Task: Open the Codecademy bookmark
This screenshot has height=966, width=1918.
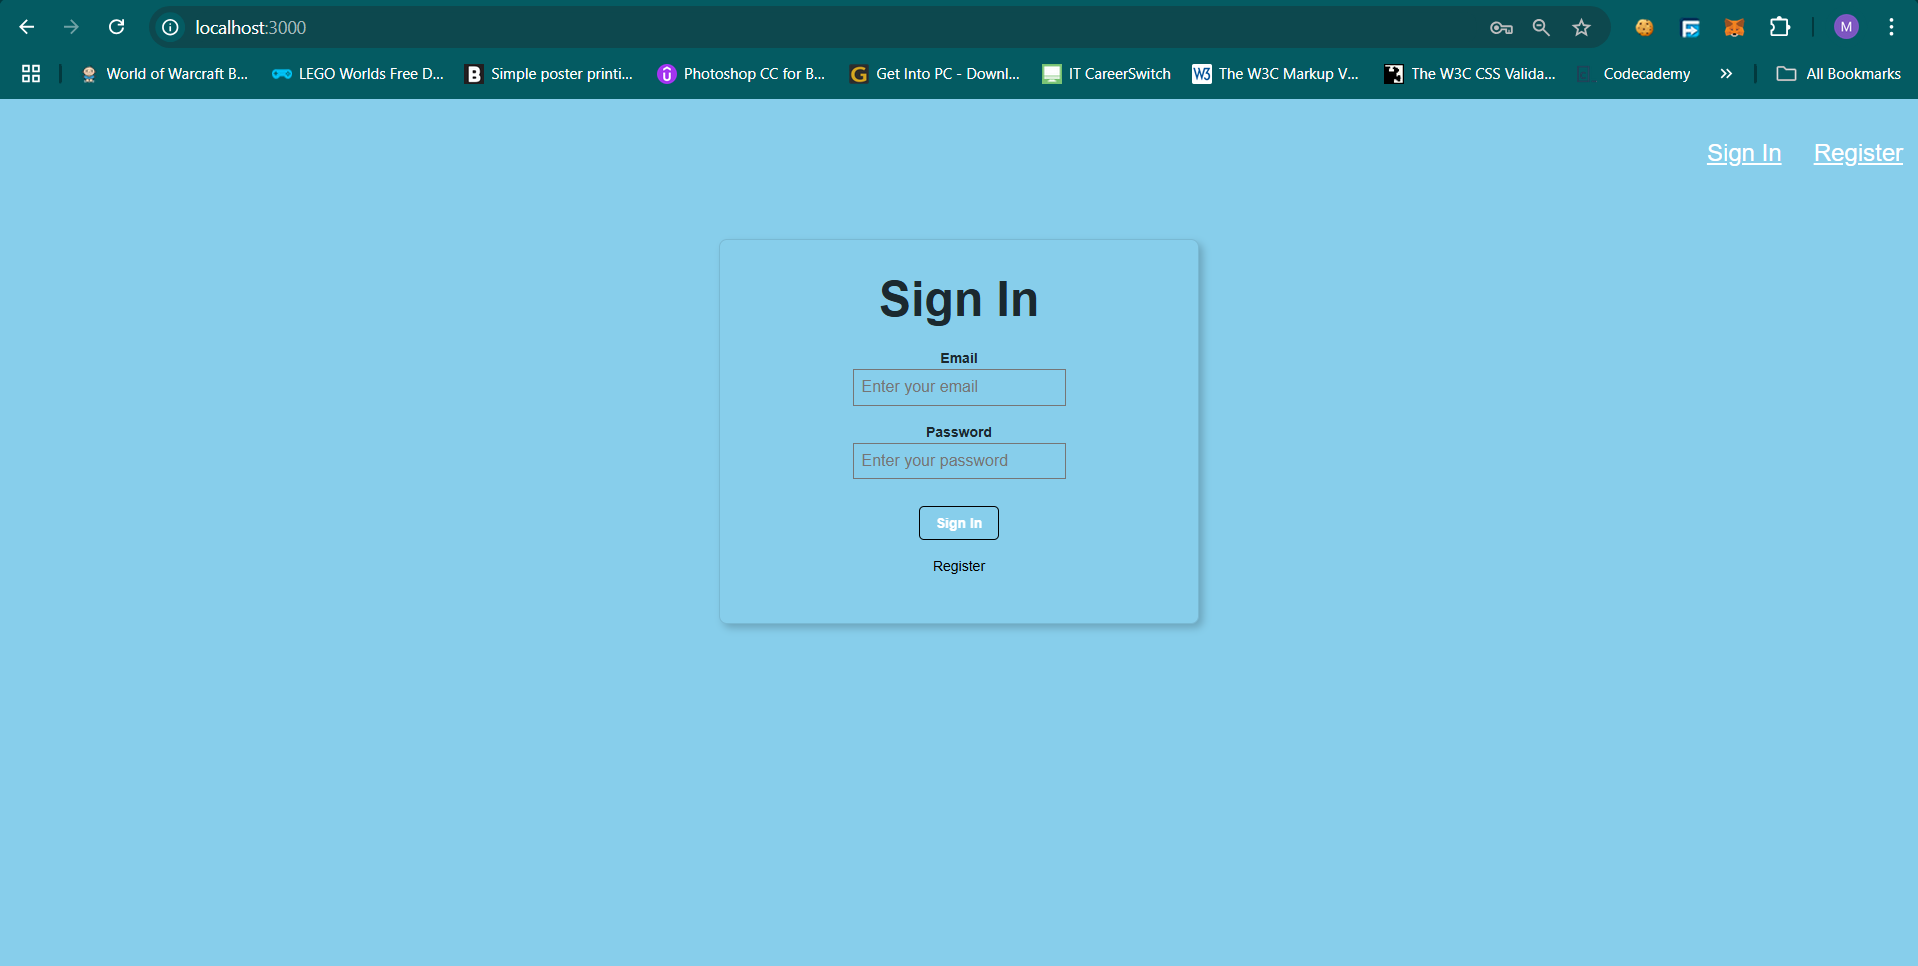Action: pos(1645,73)
